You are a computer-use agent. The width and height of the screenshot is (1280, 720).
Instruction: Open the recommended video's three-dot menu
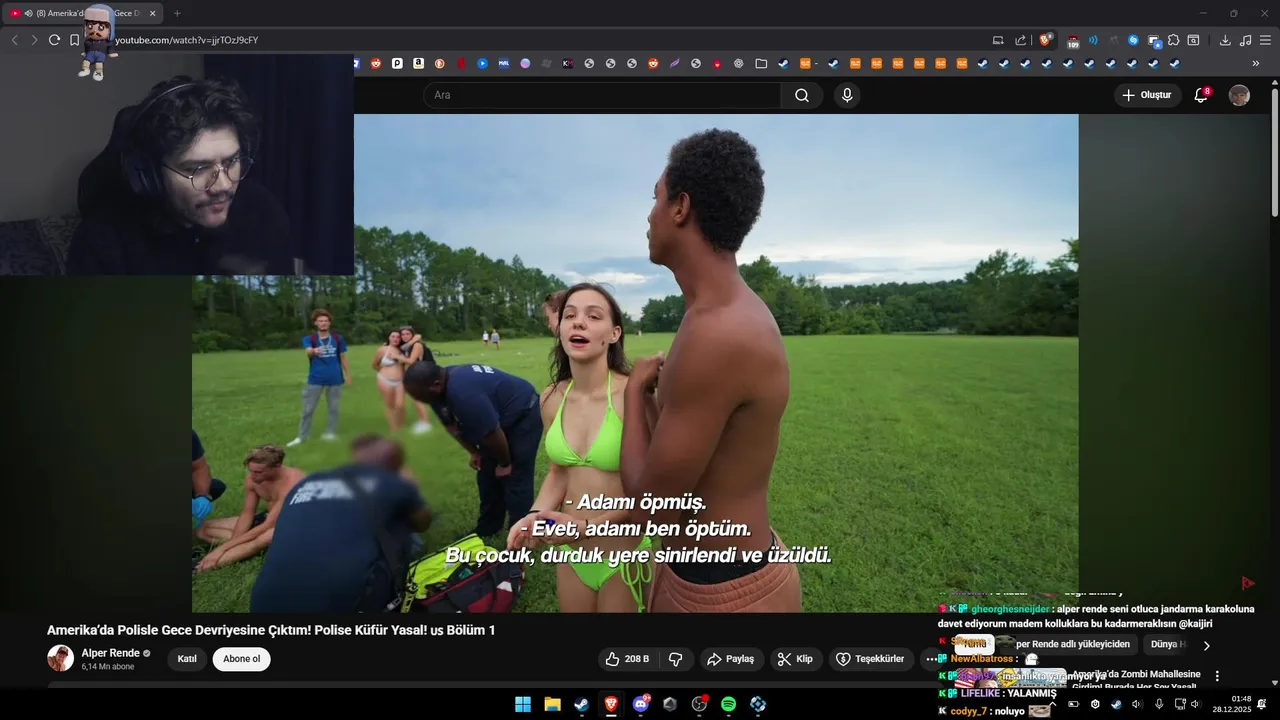(x=1217, y=676)
